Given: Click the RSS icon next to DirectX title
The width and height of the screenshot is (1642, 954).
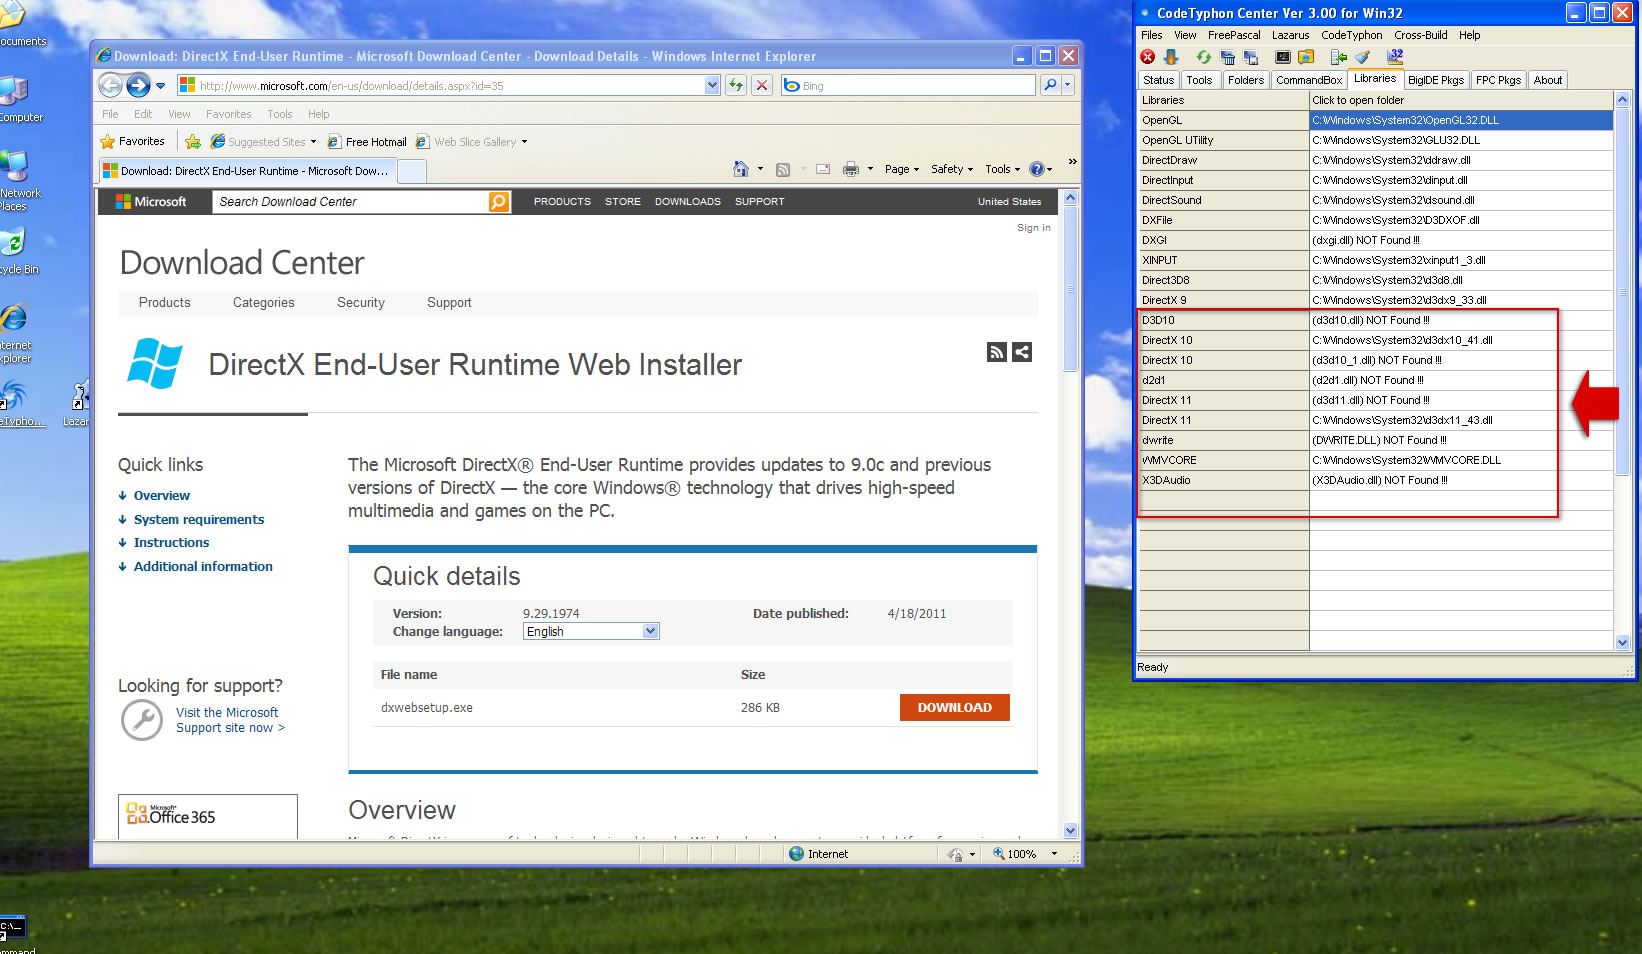Looking at the screenshot, I should (x=997, y=352).
